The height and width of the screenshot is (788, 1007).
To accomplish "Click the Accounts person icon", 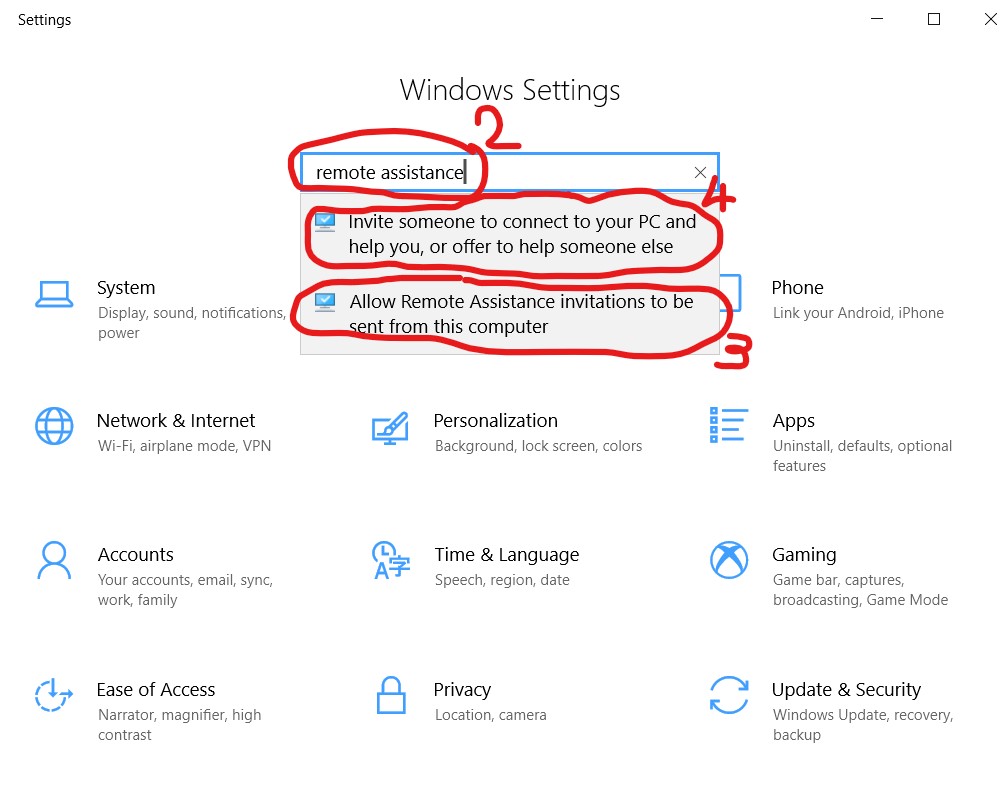I will pyautogui.click(x=54, y=560).
